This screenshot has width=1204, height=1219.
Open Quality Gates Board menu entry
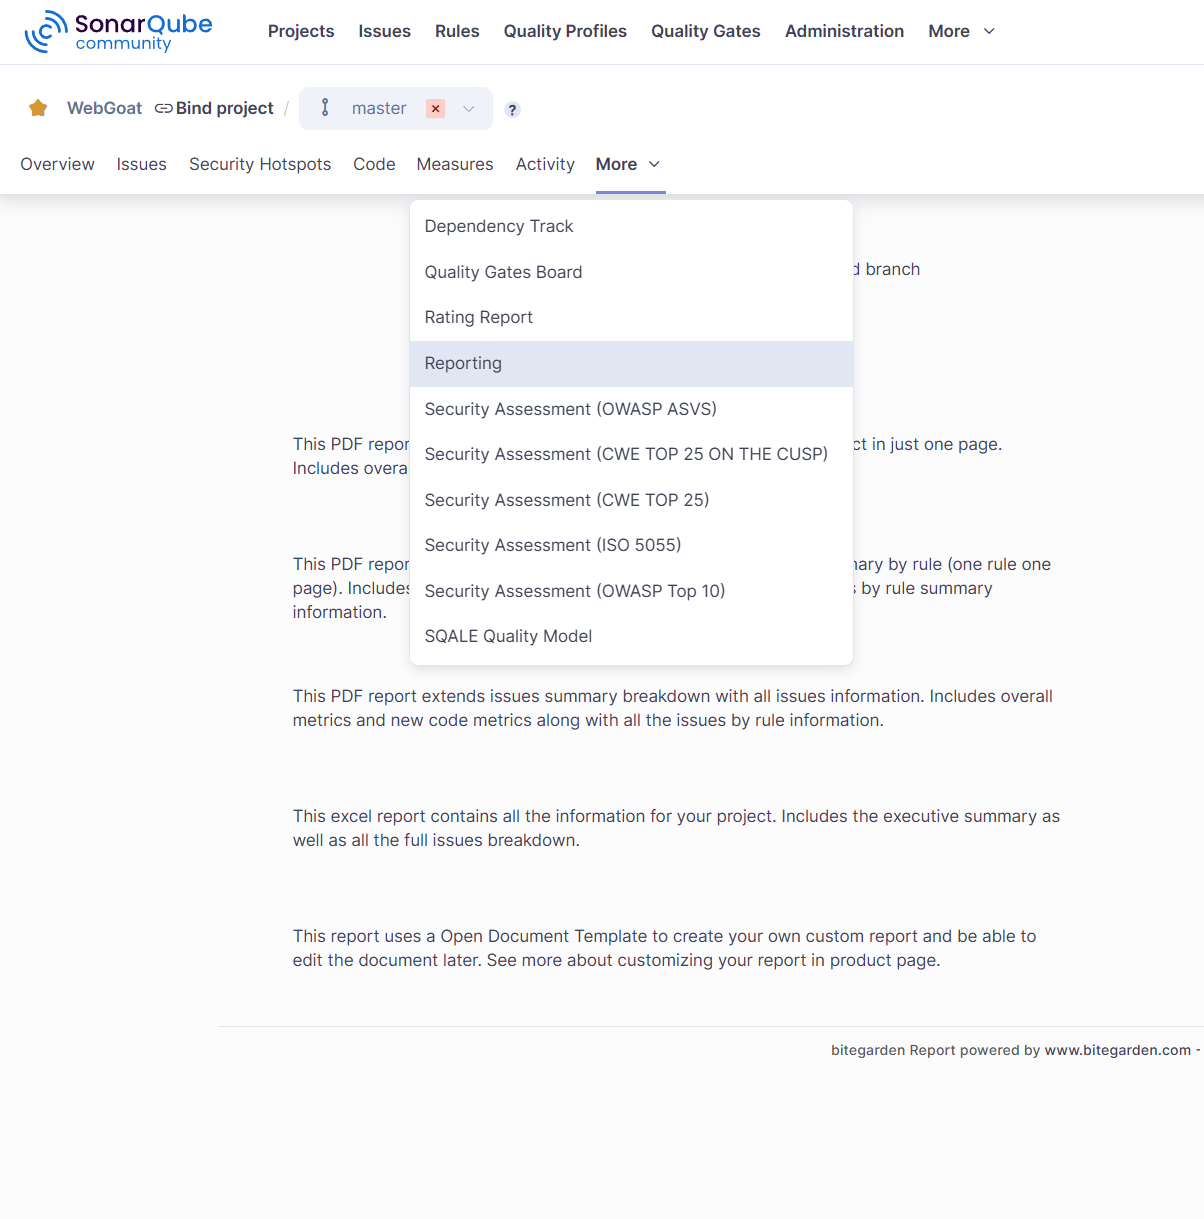coord(503,272)
